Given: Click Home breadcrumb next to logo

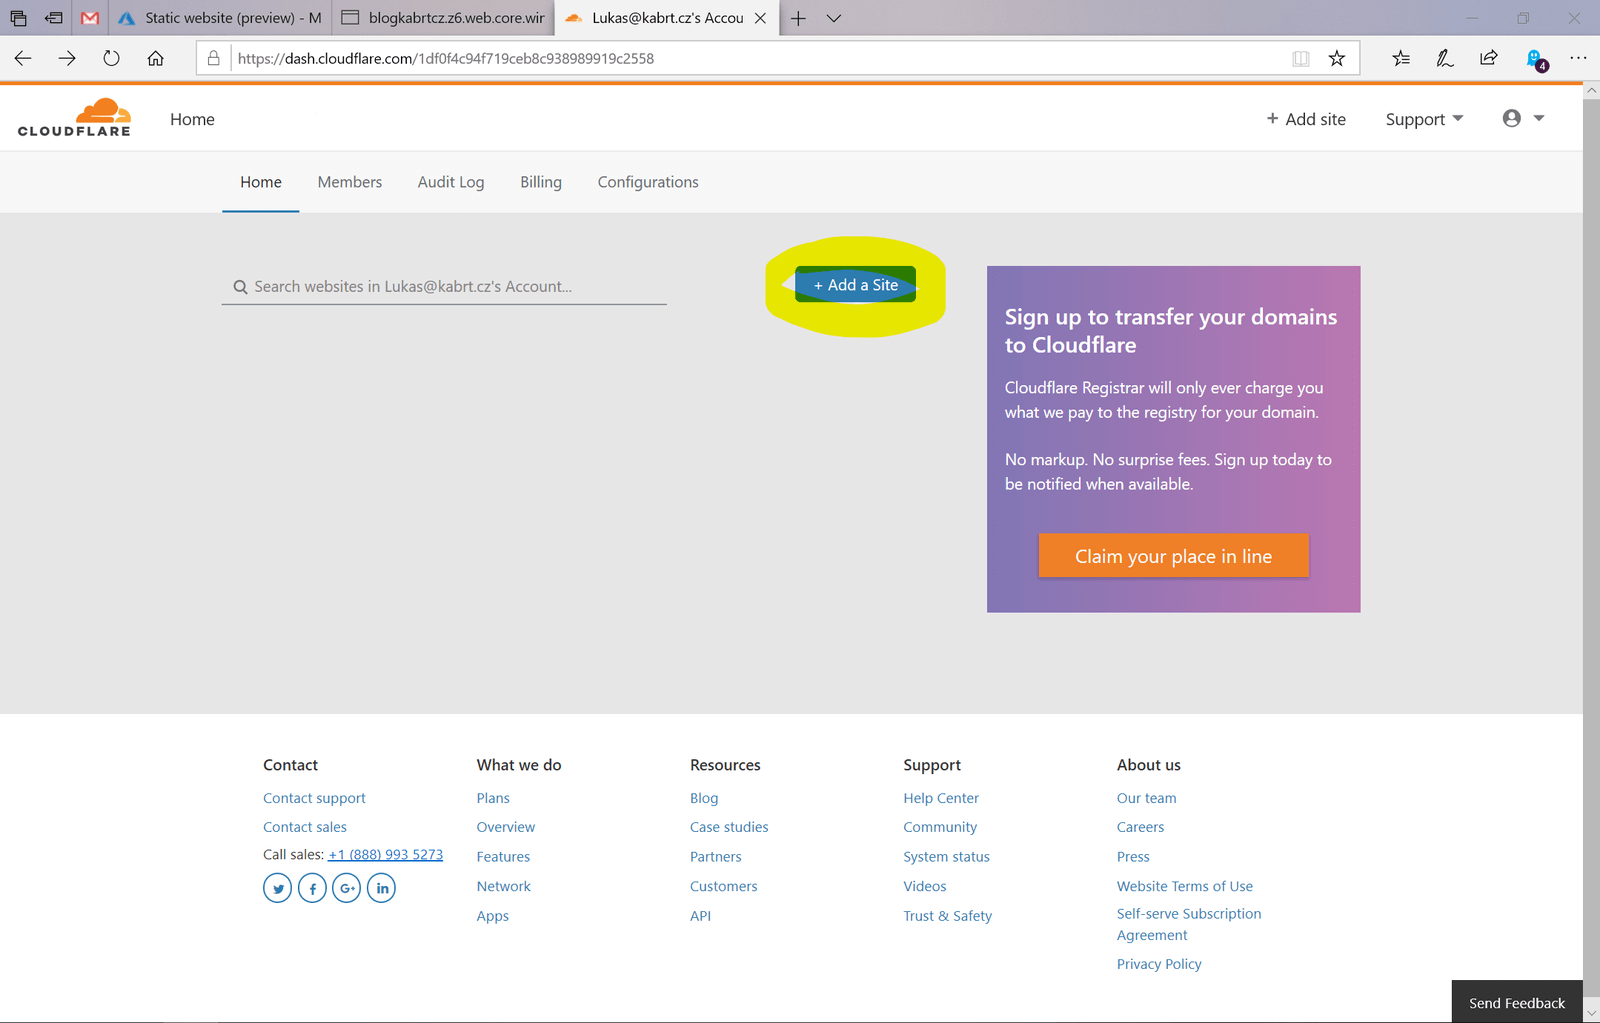Looking at the screenshot, I should (192, 119).
